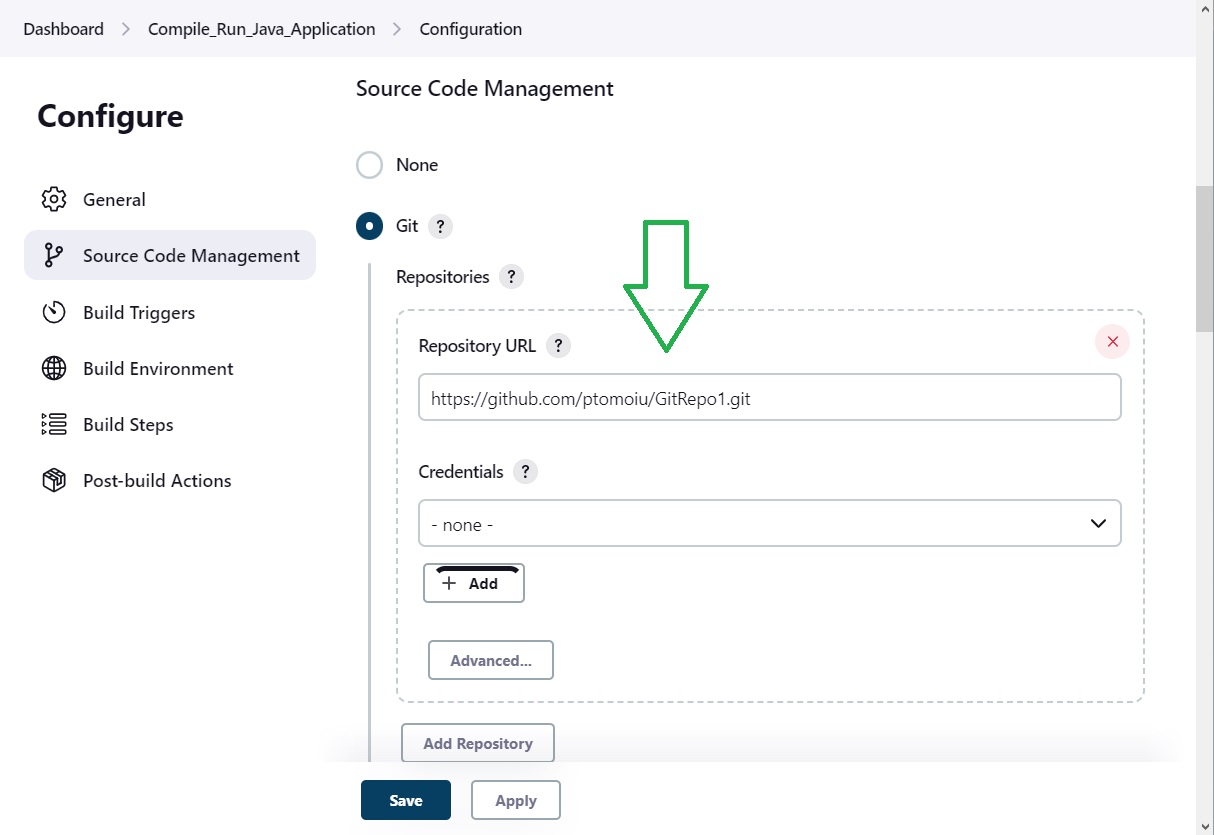
Task: Open help for Credentials
Action: pyautogui.click(x=525, y=472)
